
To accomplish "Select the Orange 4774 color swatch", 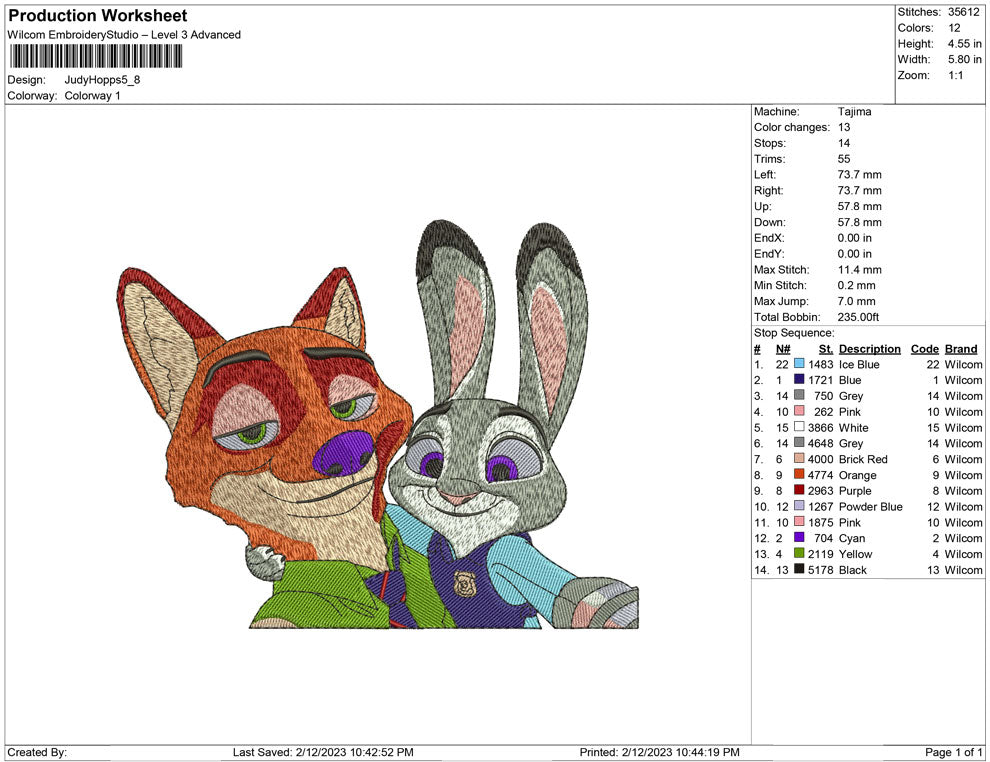I will (x=799, y=474).
